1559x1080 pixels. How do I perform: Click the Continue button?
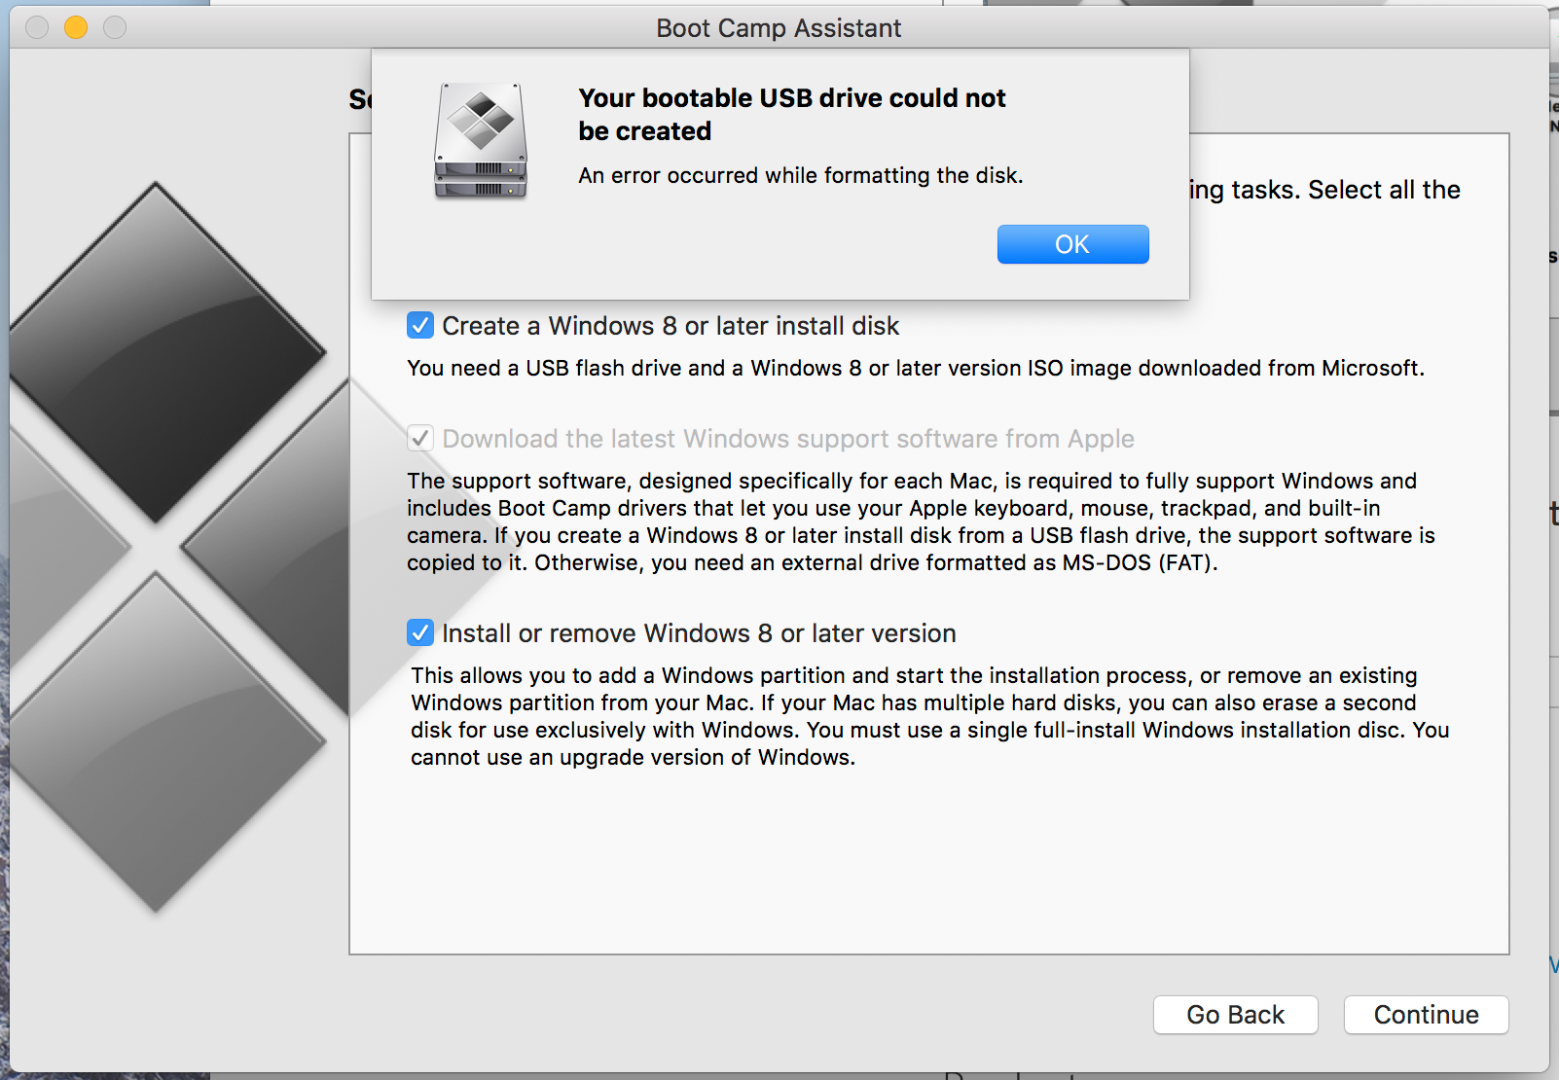pyautogui.click(x=1426, y=1015)
